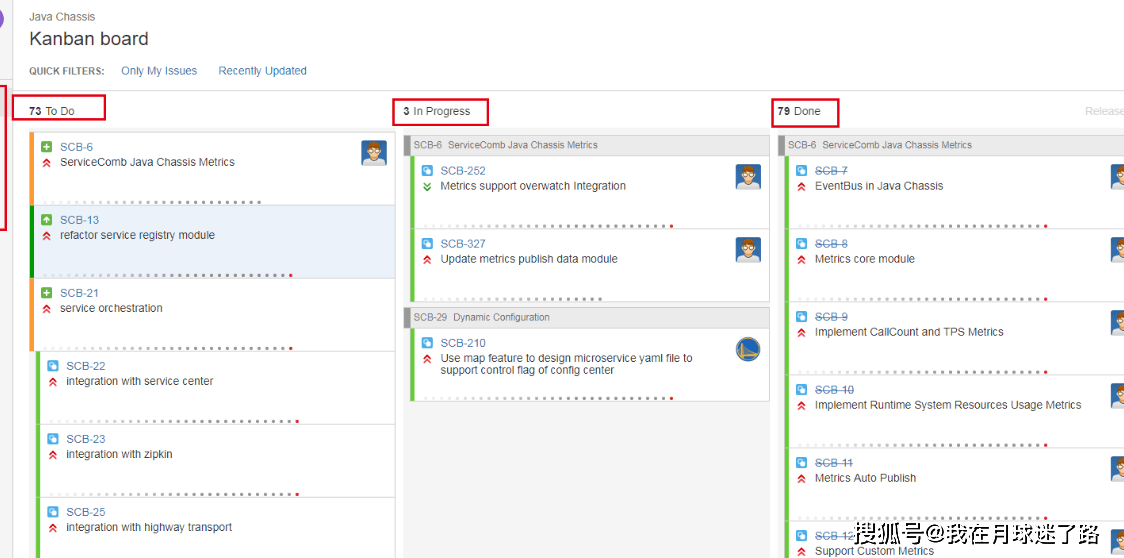Open the done issue SCB-8 link
1124x558 pixels.
pos(832,244)
